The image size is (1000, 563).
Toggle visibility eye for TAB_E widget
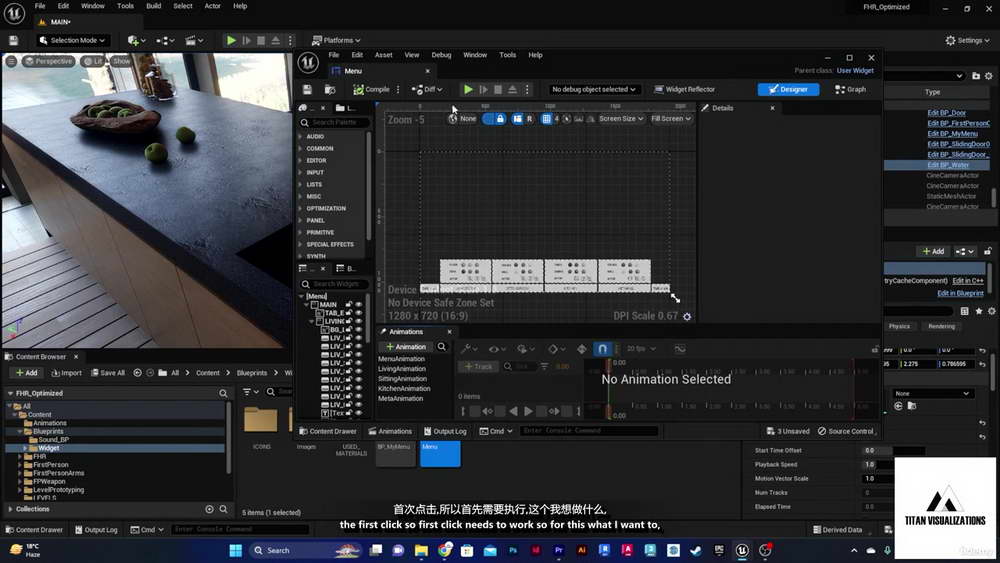tap(358, 313)
